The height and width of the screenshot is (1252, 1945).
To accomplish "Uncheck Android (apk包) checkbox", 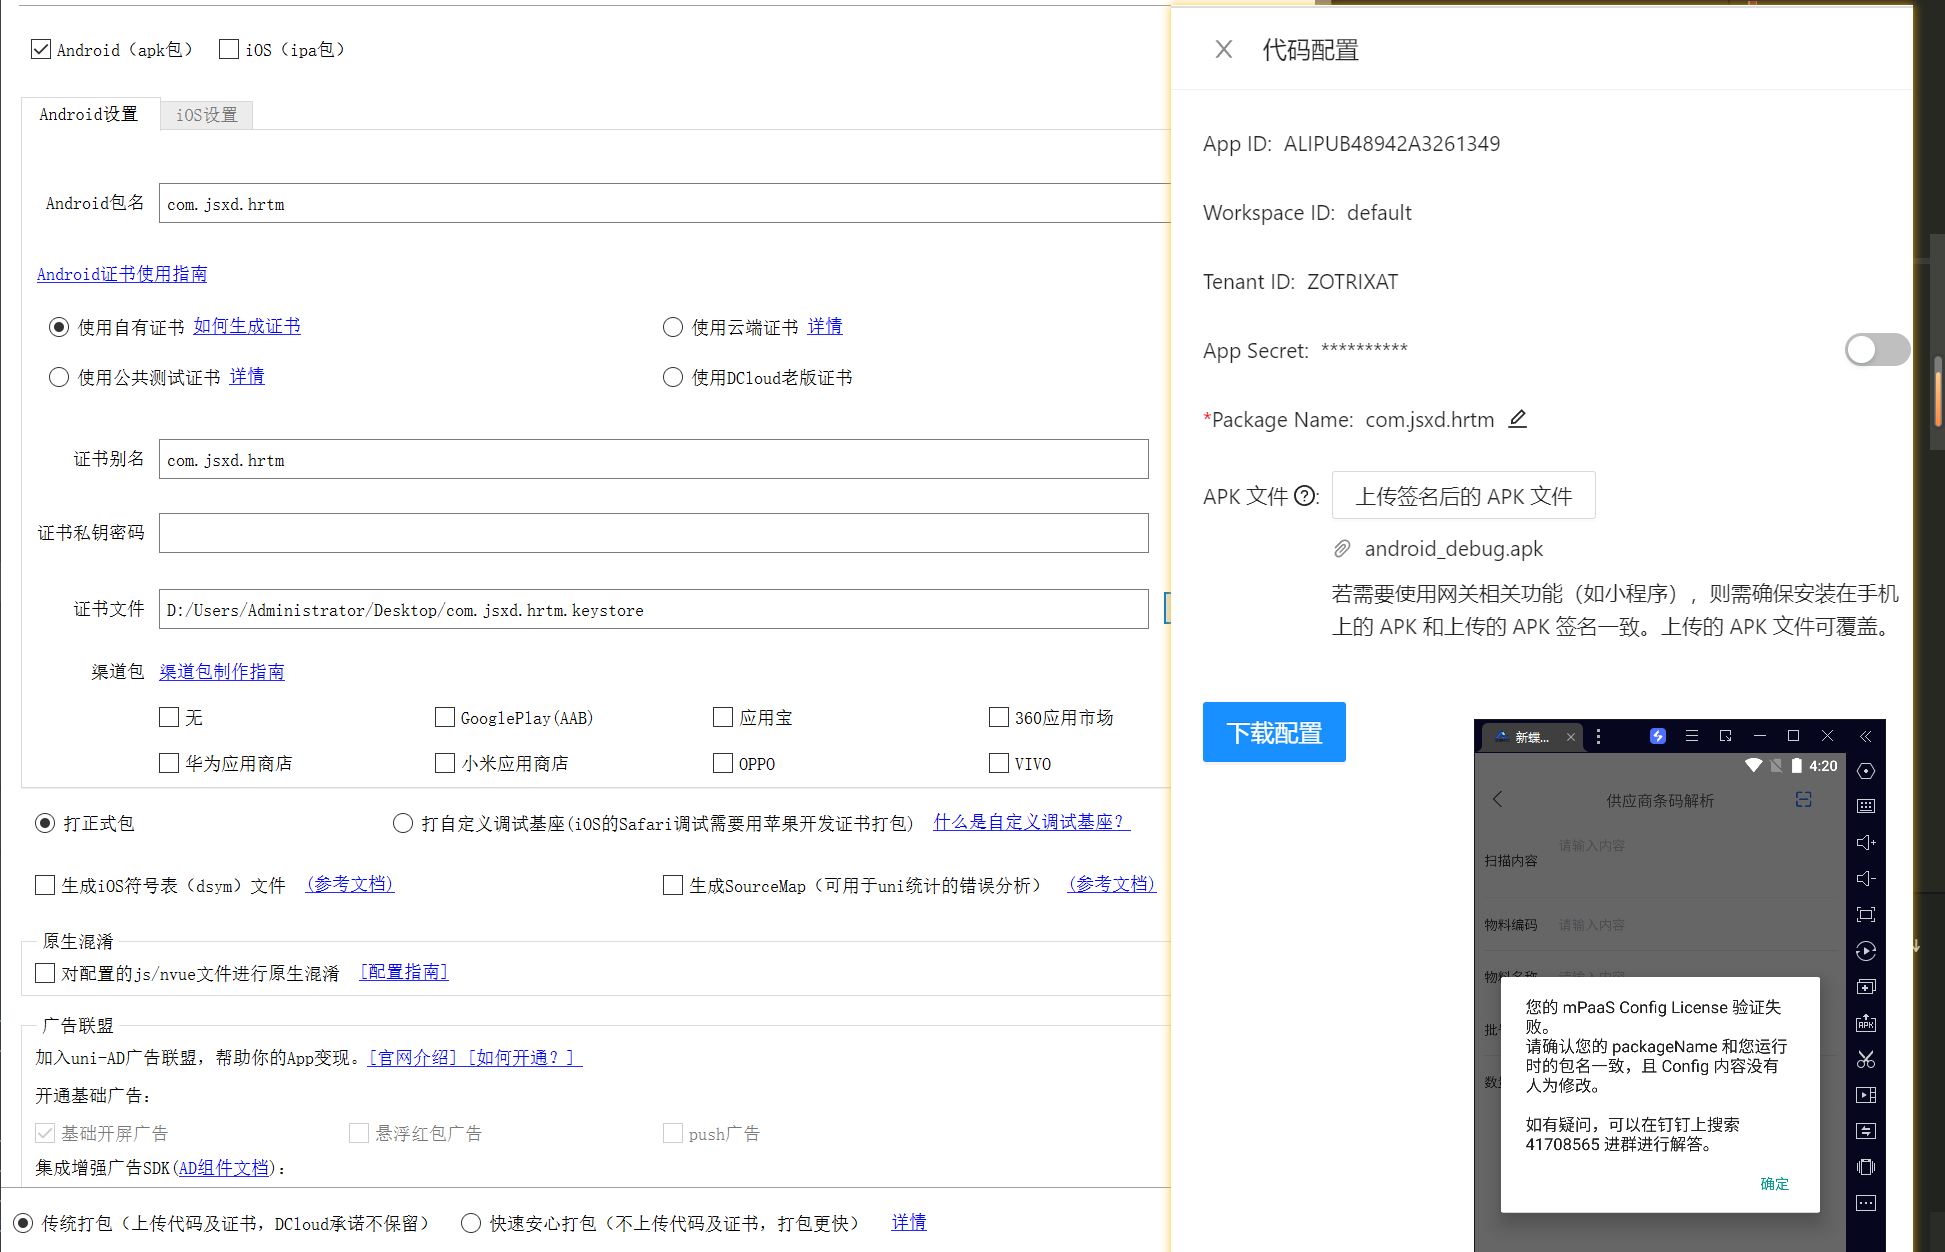I will click(41, 49).
